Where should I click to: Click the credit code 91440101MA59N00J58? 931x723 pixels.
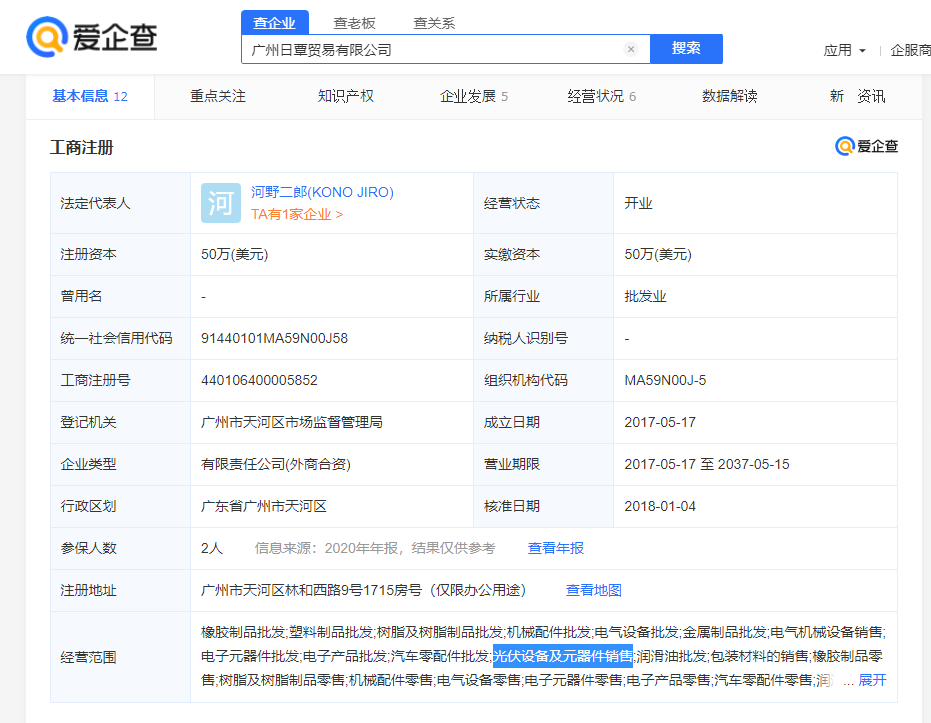click(274, 338)
